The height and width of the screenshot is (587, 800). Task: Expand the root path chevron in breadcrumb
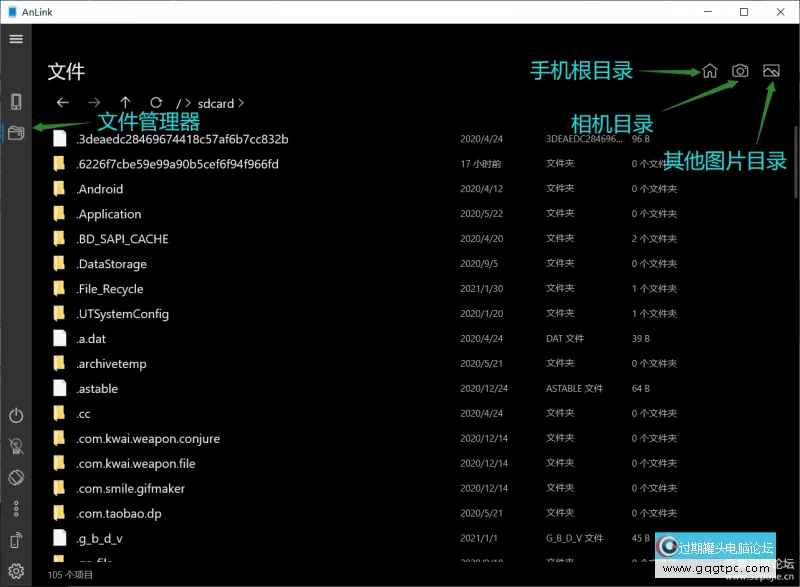(x=189, y=102)
